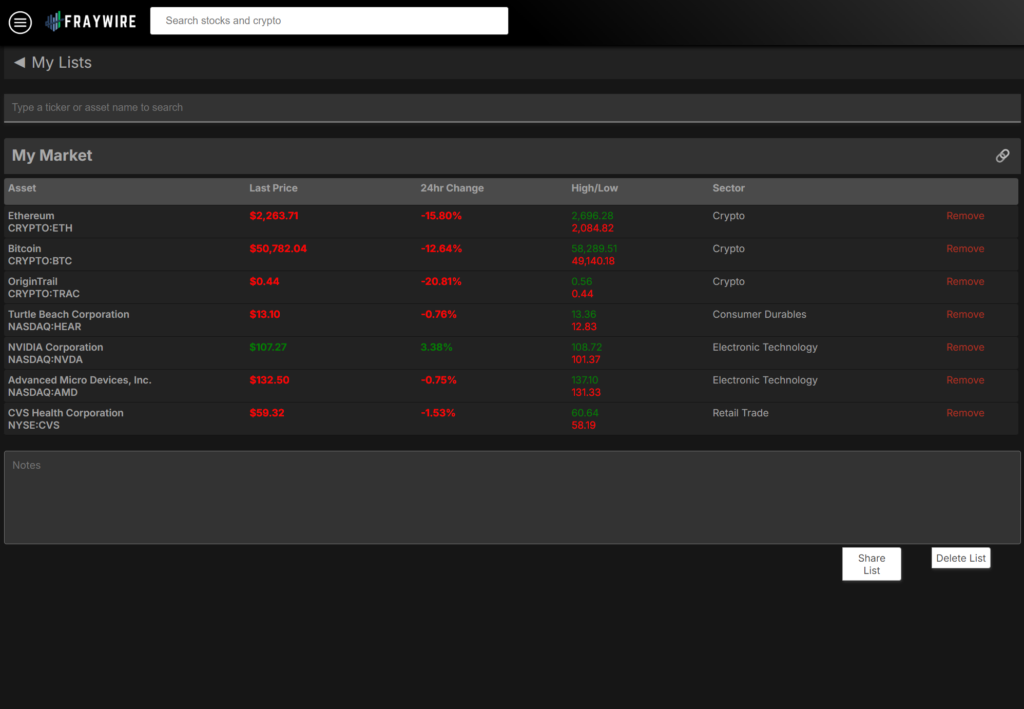Viewport: 1024px width, 709px height.
Task: Click the NASDAQ:NVDA ticker symbol
Action: (x=45, y=360)
